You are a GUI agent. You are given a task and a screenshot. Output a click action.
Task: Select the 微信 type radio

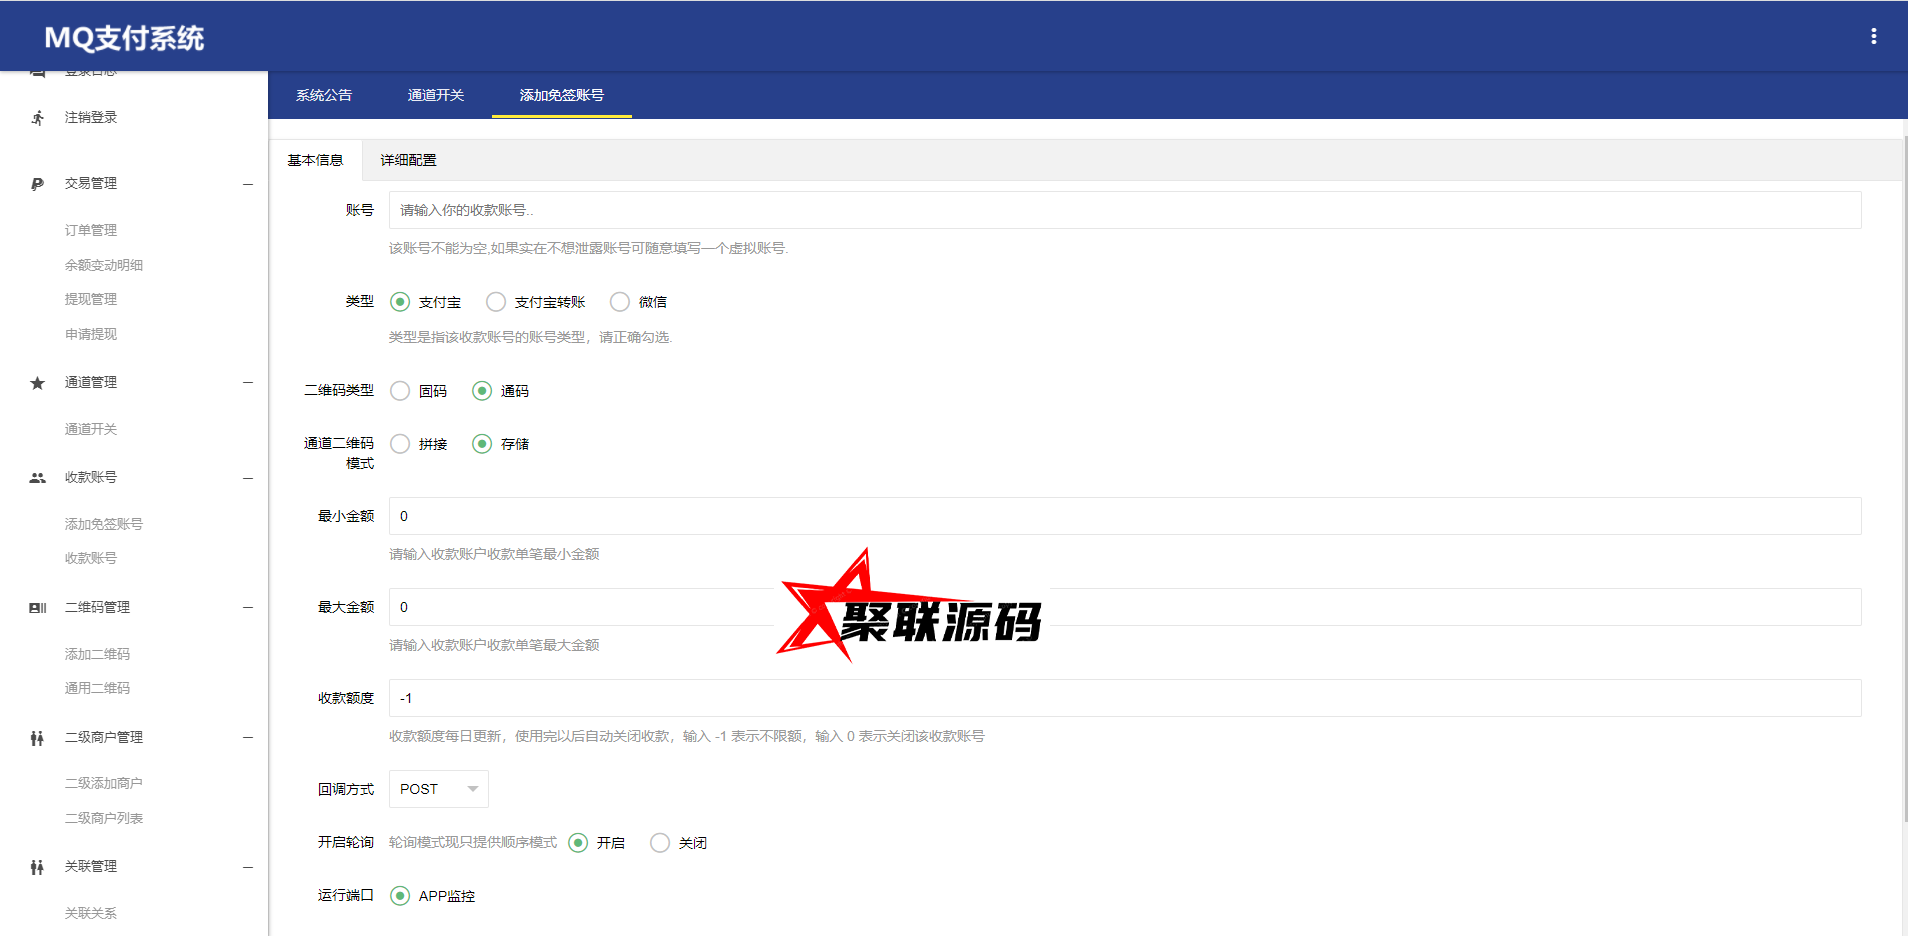tap(620, 302)
